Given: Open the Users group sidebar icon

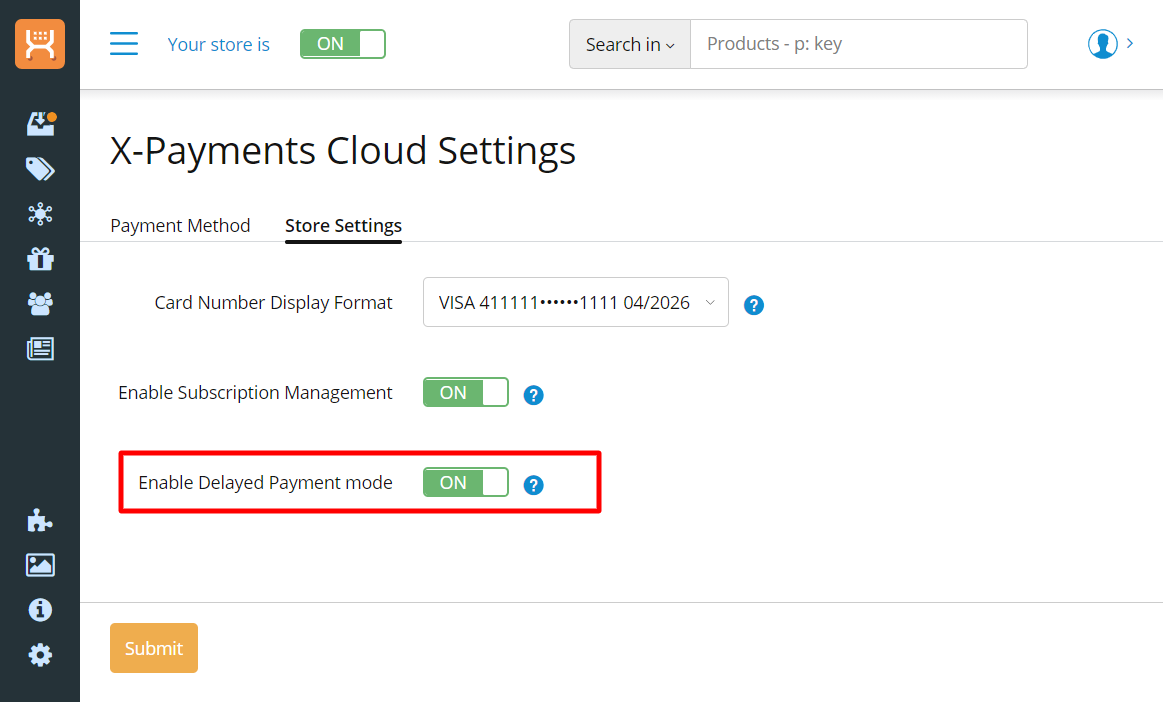Looking at the screenshot, I should tap(40, 304).
